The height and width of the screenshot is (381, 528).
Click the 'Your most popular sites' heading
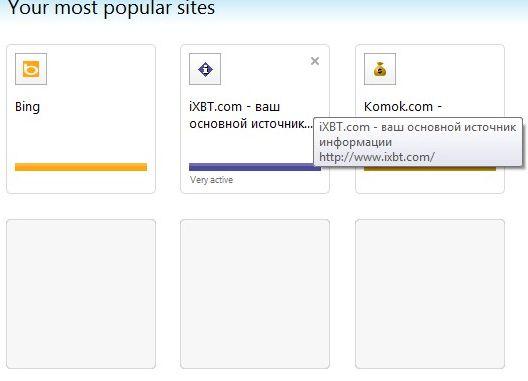click(111, 8)
